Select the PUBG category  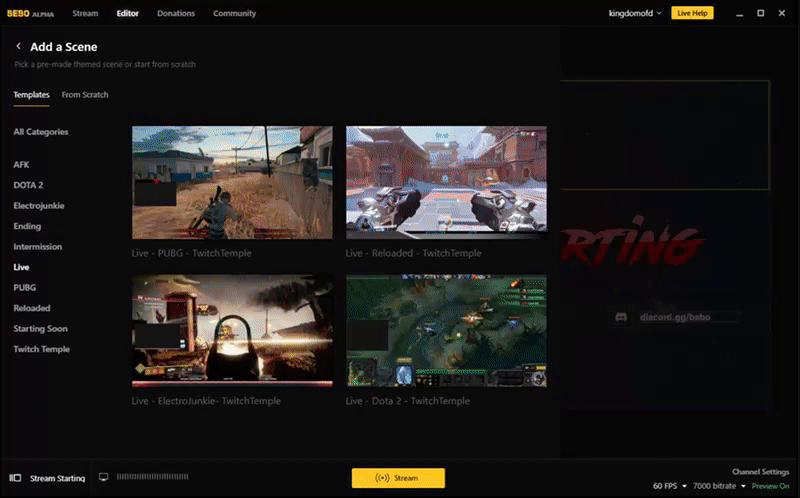(x=25, y=287)
